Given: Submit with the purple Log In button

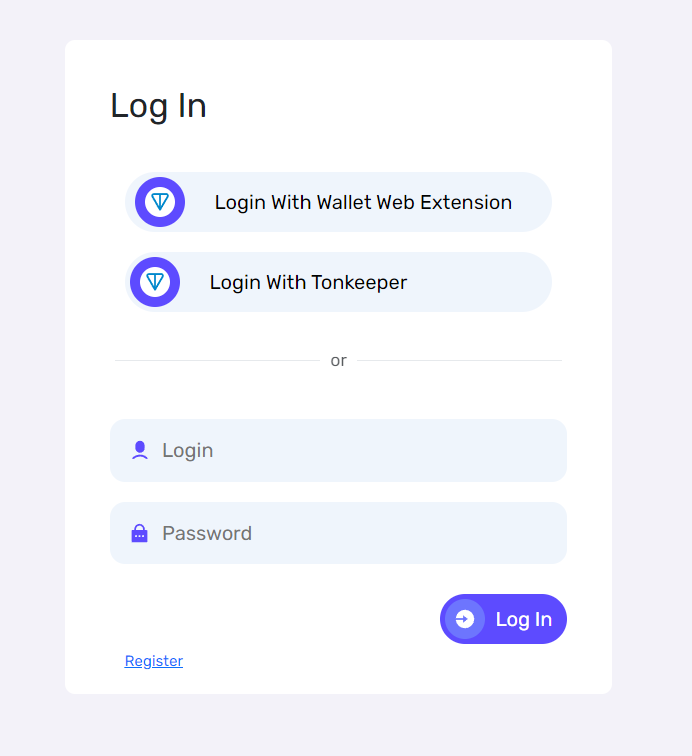Looking at the screenshot, I should pyautogui.click(x=503, y=619).
